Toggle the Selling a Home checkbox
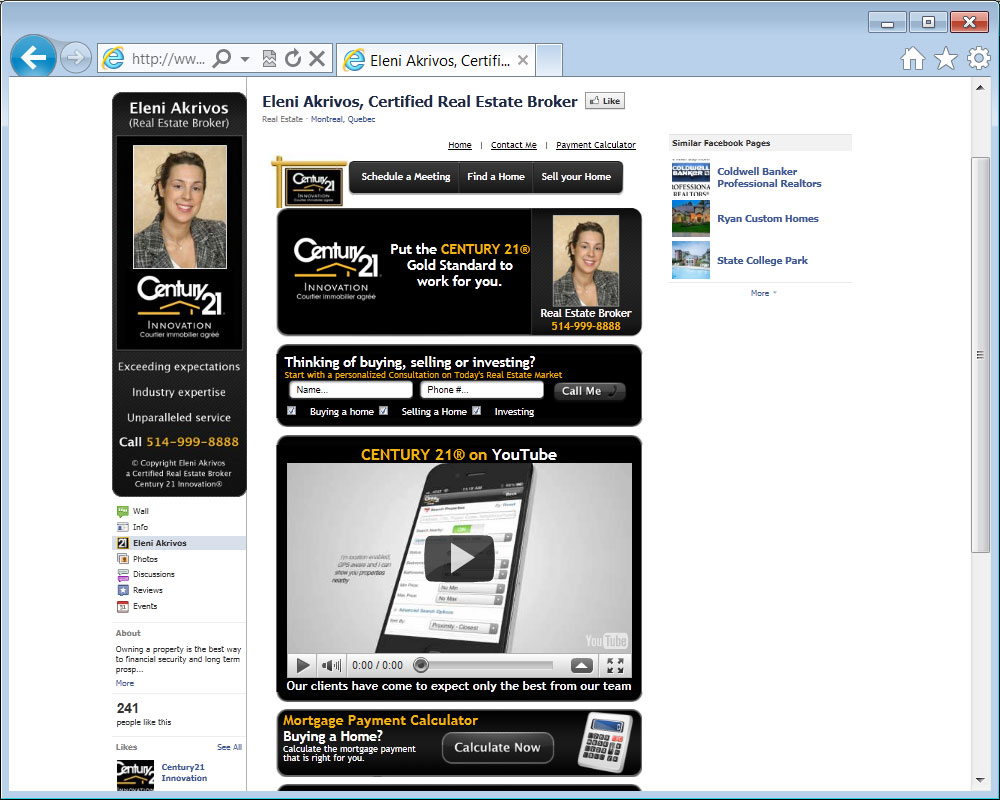Image resolution: width=1000 pixels, height=800 pixels. tap(383, 411)
